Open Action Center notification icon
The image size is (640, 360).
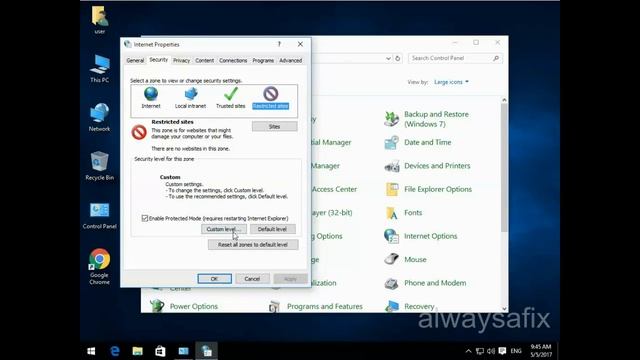point(502,351)
